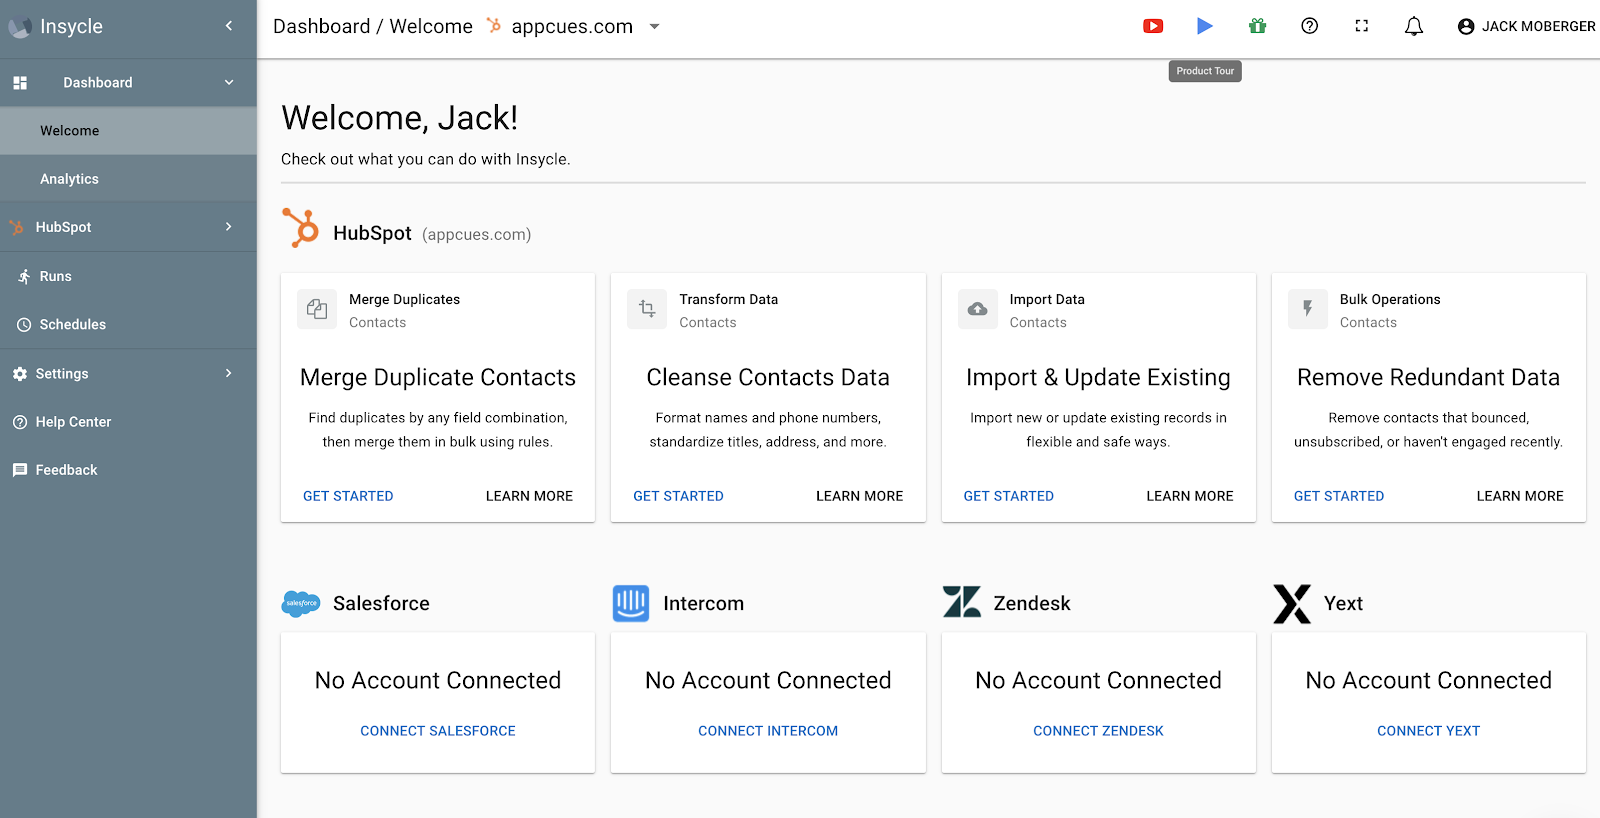Click the Merge Duplicate Contacts card title
1600x818 pixels.
438,377
